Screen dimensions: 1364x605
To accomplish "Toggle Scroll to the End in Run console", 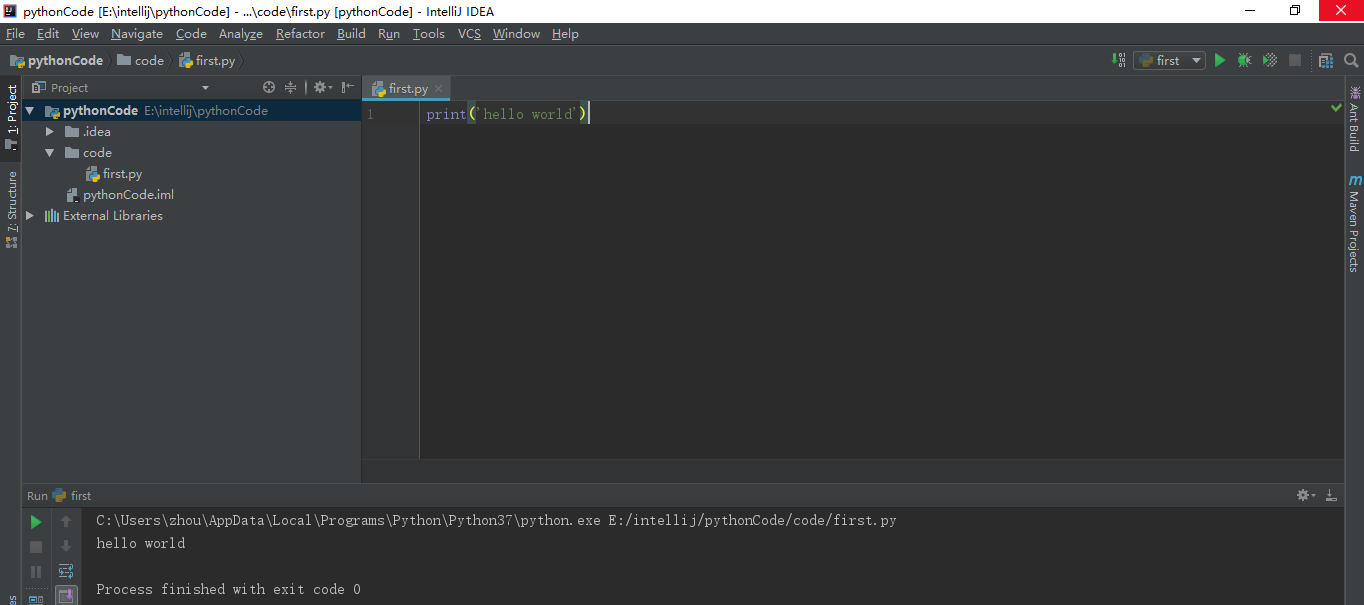I will pos(66,596).
